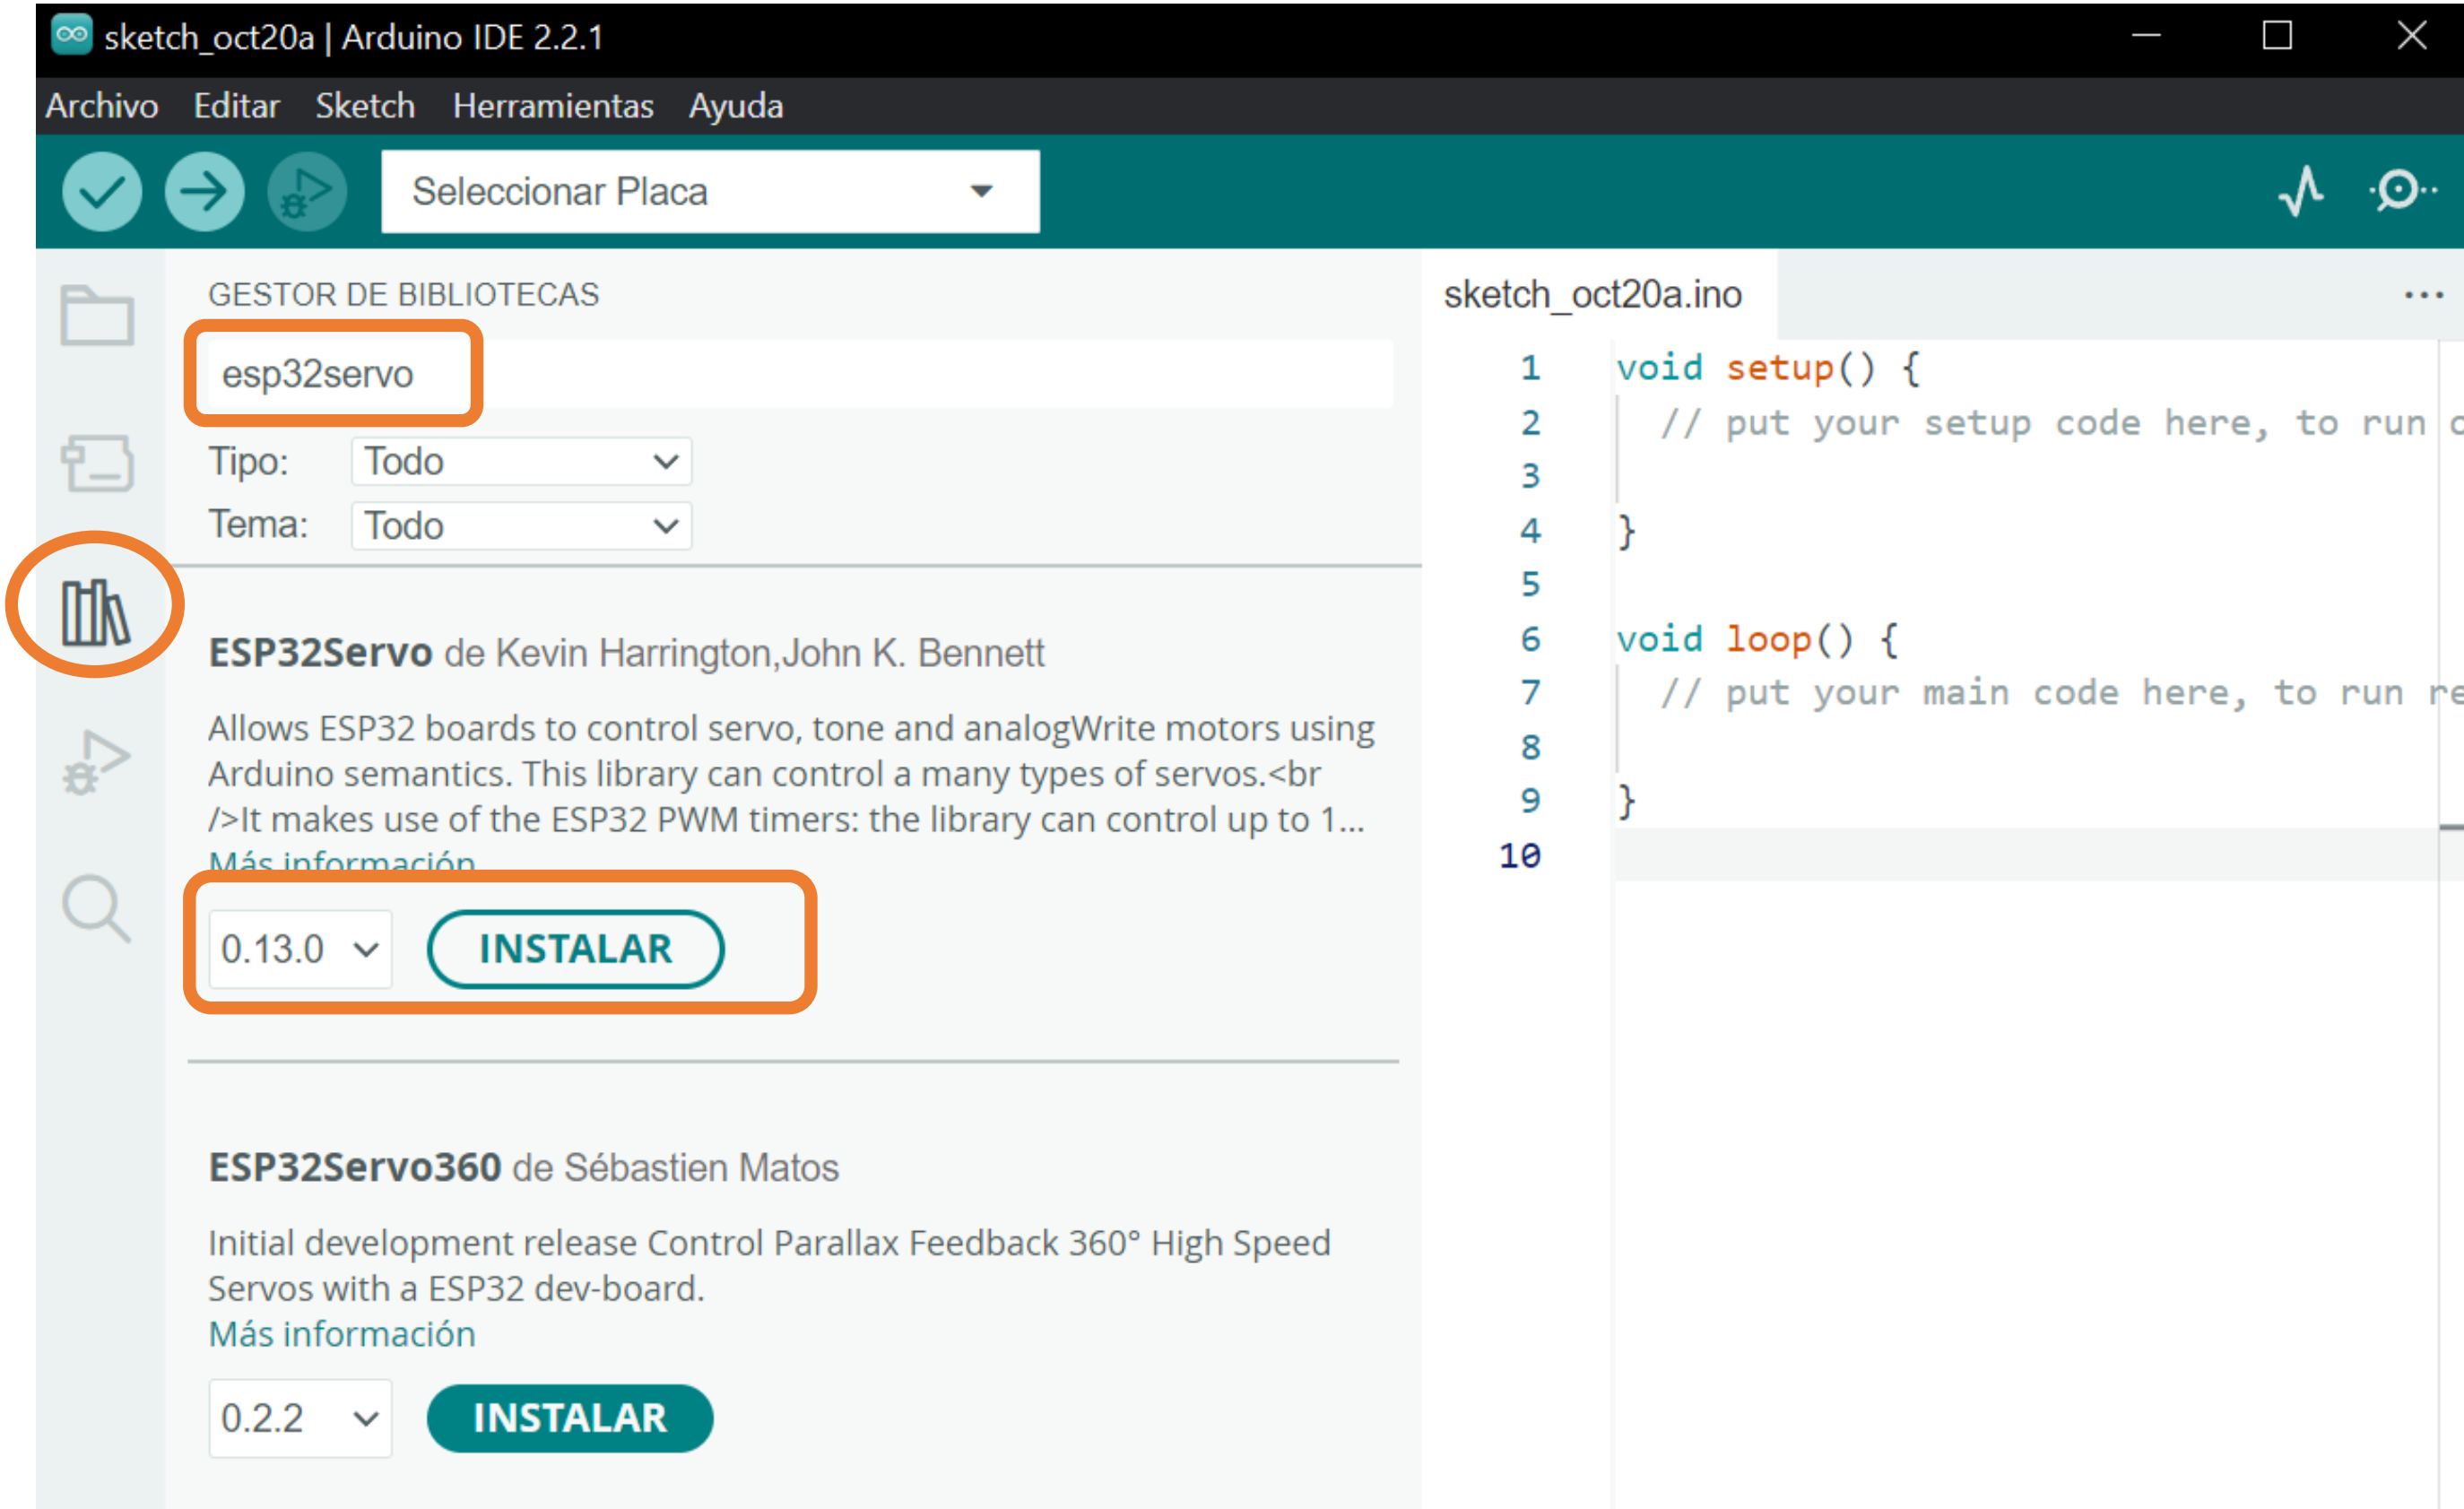Screen dimensions: 2464x1509
Task: Open the Boards Manager sidebar icon
Action: 97,463
